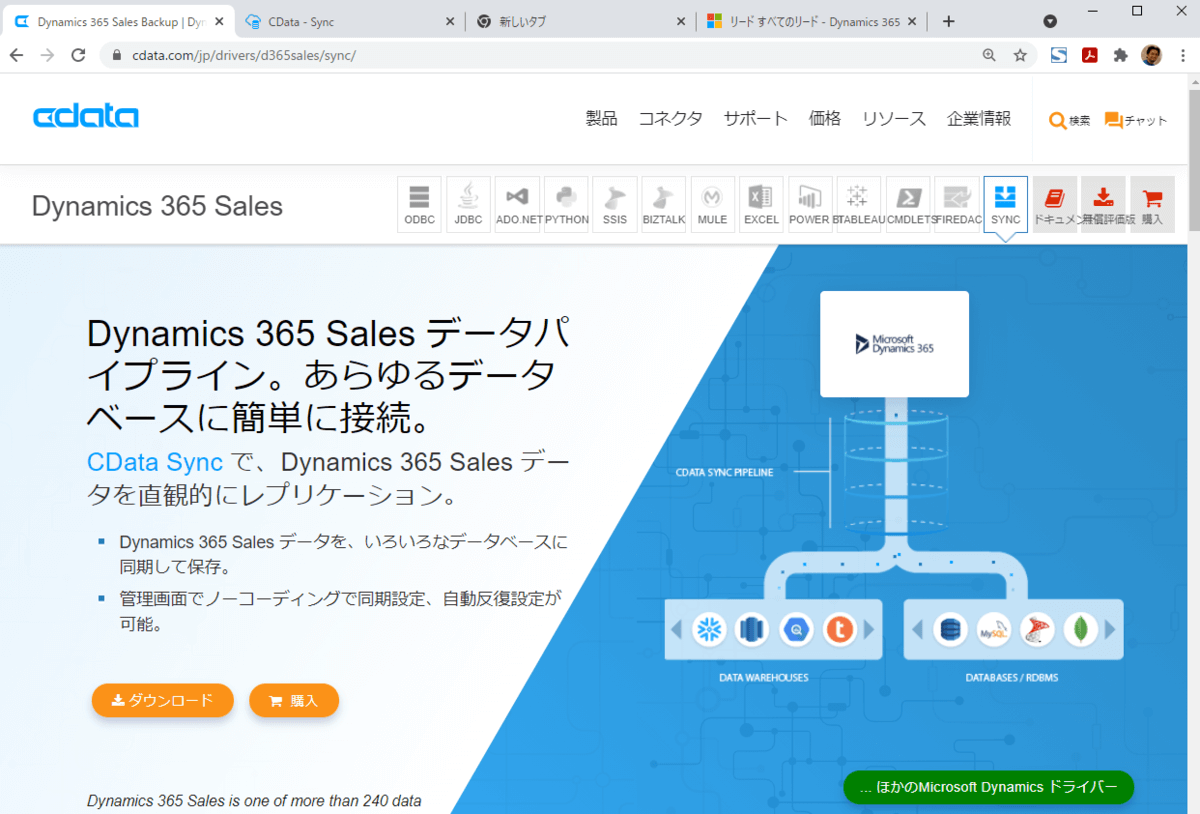This screenshot has height=814, width=1200.
Task: Open a new browser tab
Action: pyautogui.click(x=949, y=21)
